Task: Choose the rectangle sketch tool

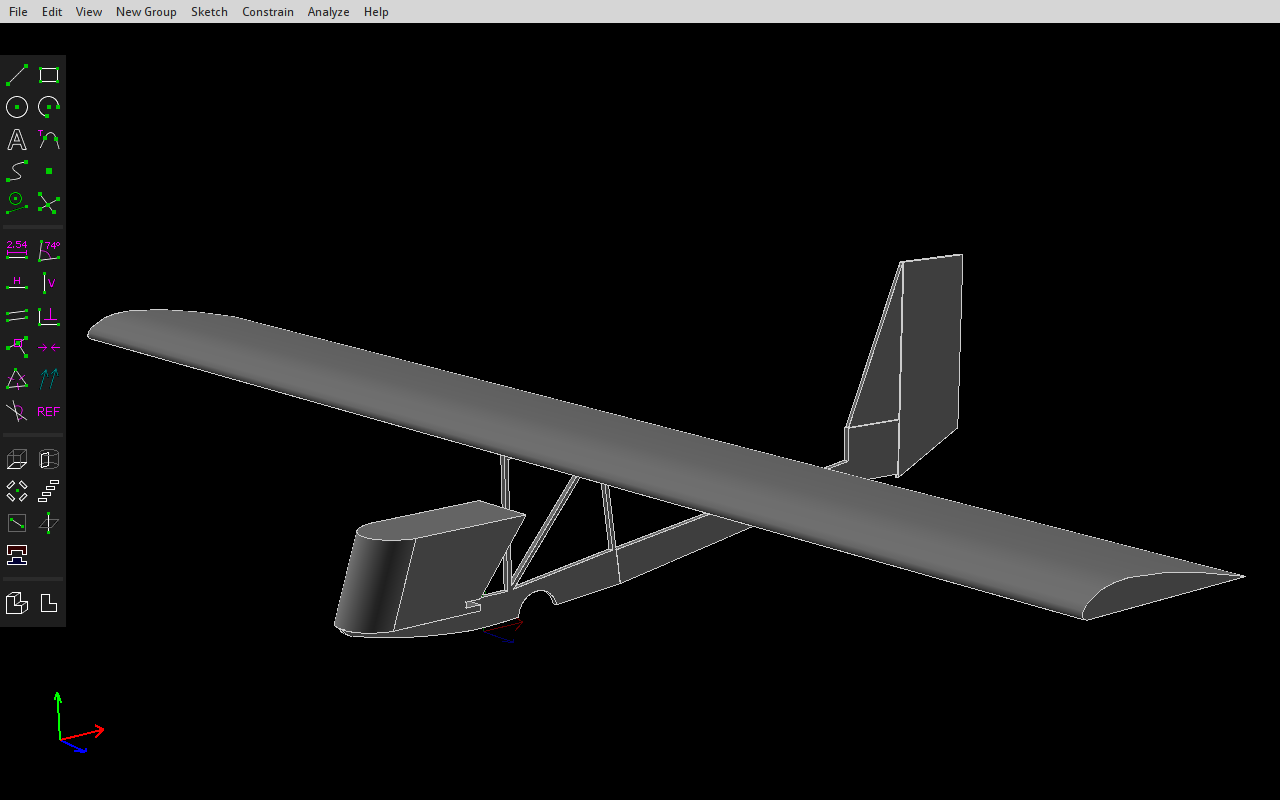Action: tap(48, 75)
